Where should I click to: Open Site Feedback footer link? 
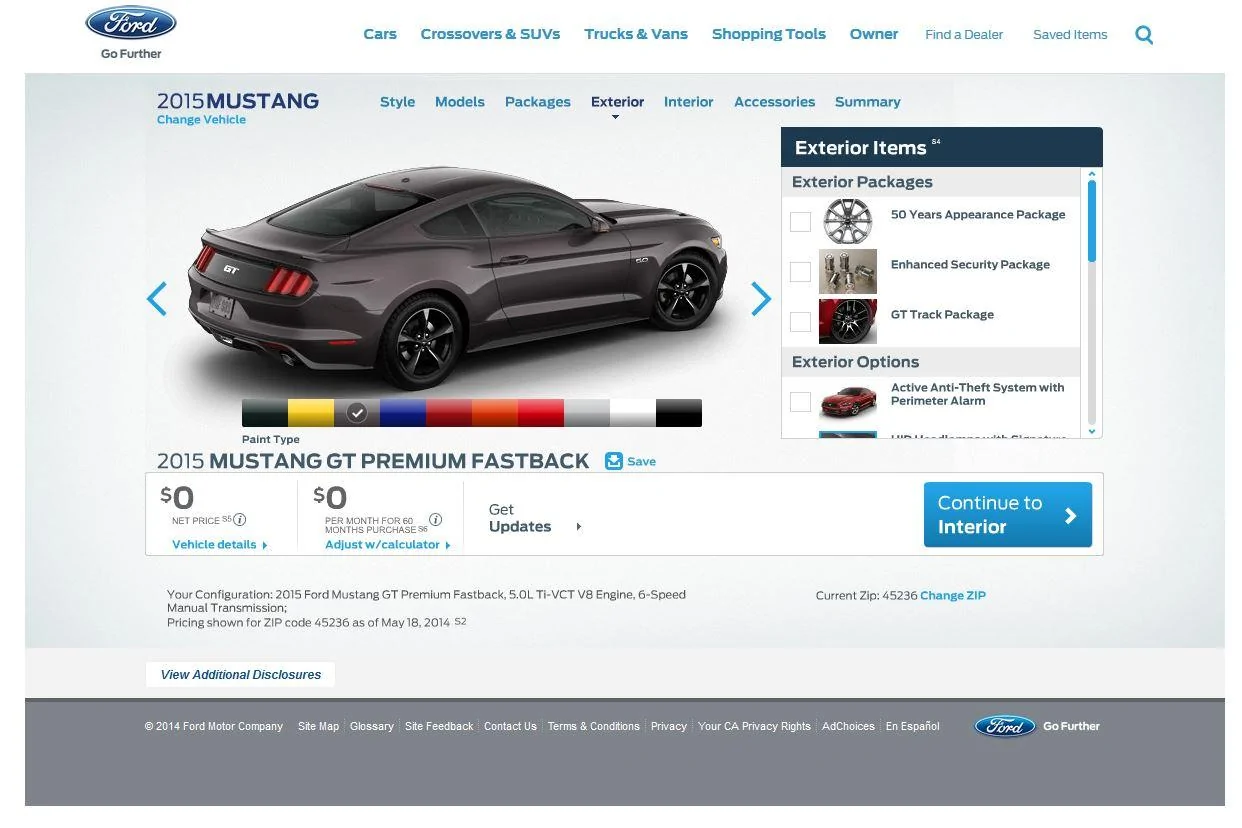pyautogui.click(x=439, y=726)
